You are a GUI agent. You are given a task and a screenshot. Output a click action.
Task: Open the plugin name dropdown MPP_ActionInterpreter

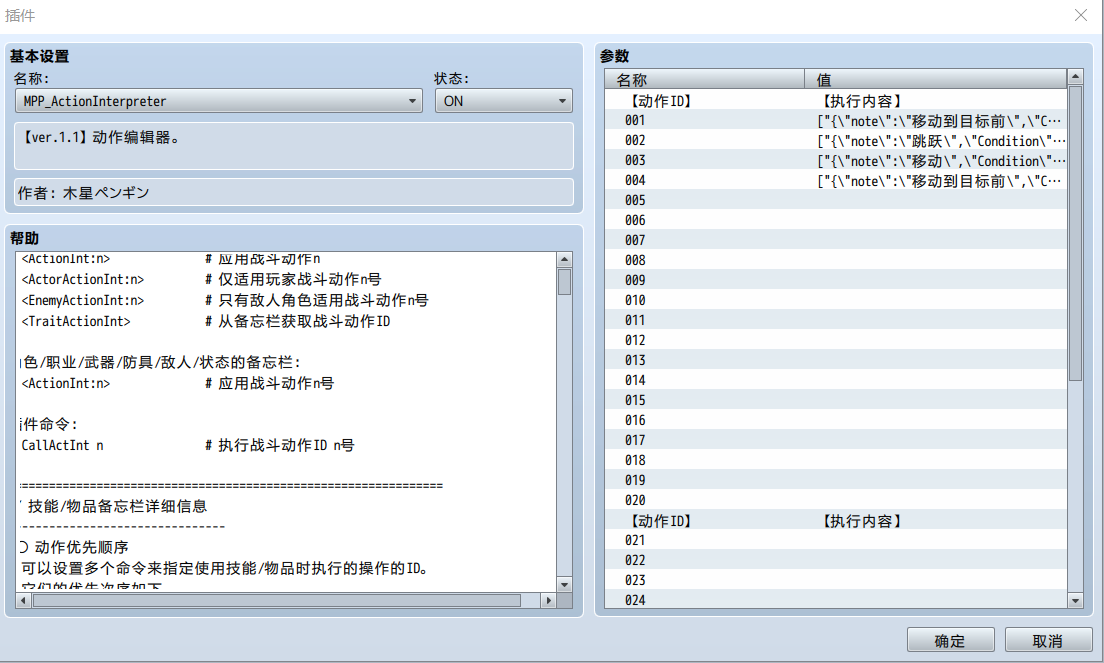[218, 101]
